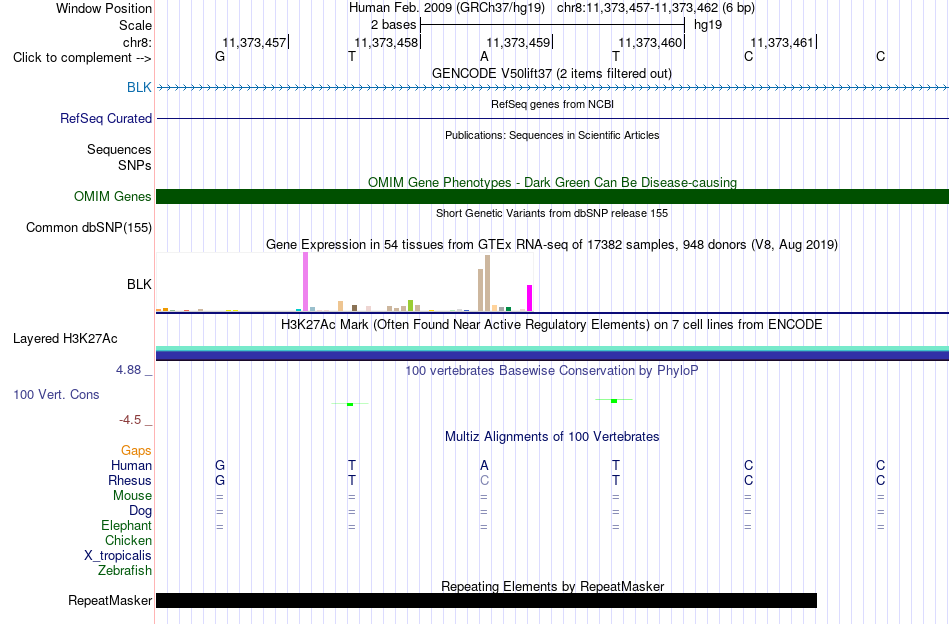Screen dimensions: 950x624
Task: Click the Rhesus mismatch base C
Action: click(484, 480)
